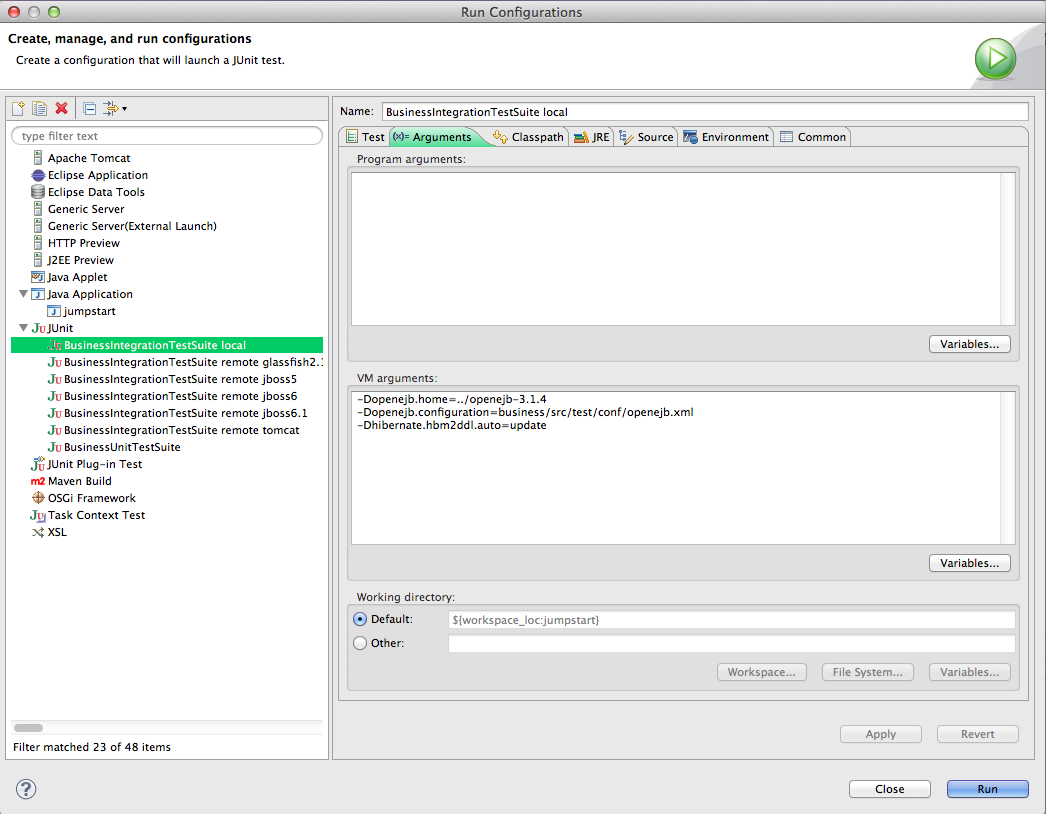
Task: Click JUnit category icon
Action: (39, 328)
